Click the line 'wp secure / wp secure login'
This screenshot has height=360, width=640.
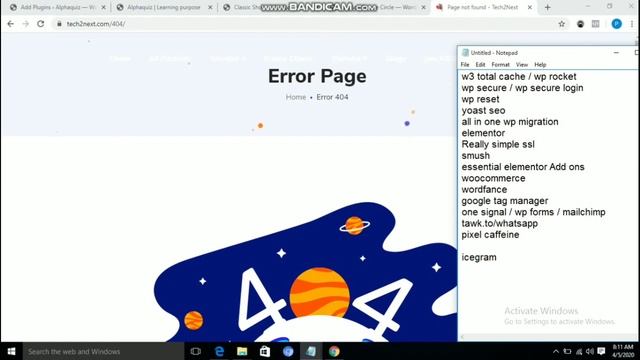click(522, 88)
